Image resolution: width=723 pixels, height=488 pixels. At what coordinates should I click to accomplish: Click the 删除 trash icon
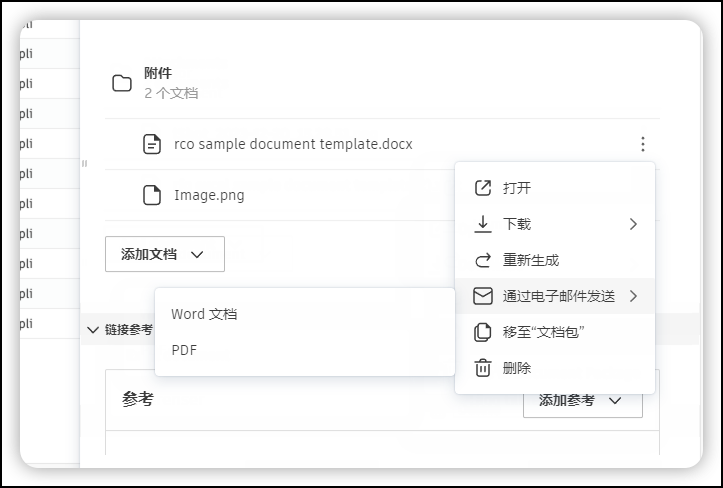[x=483, y=368]
